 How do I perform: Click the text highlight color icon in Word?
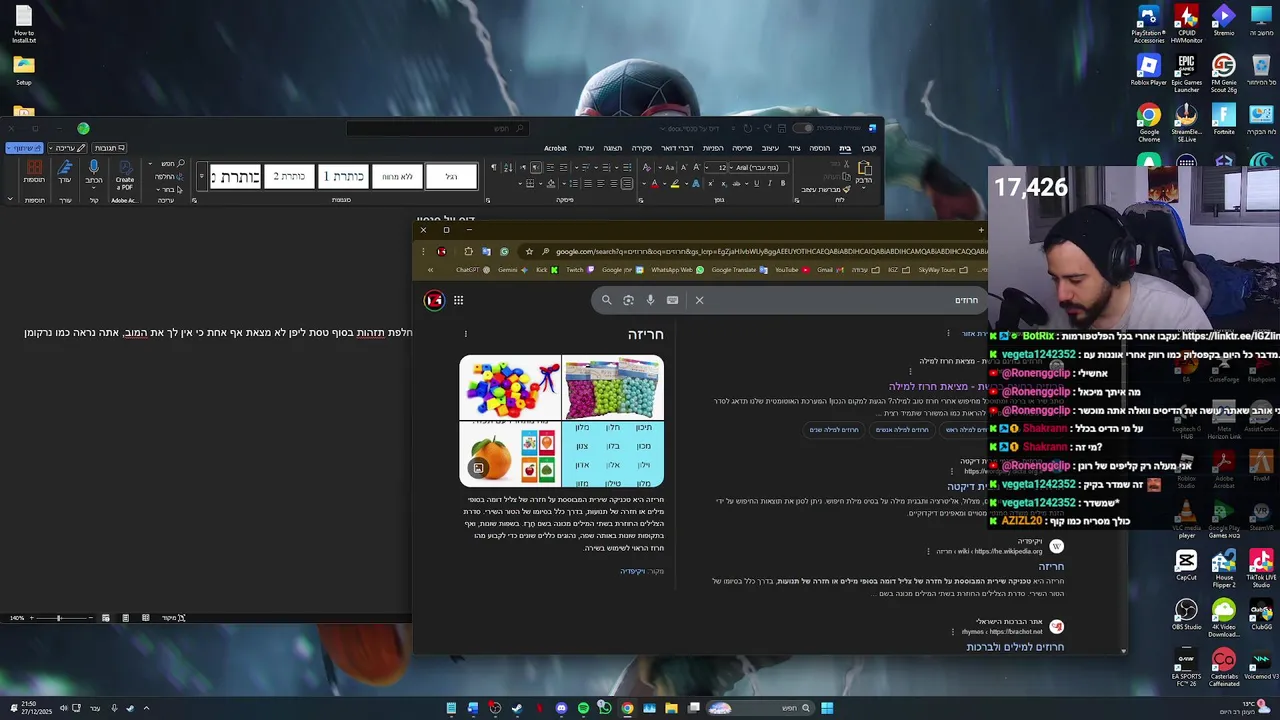tap(675, 184)
